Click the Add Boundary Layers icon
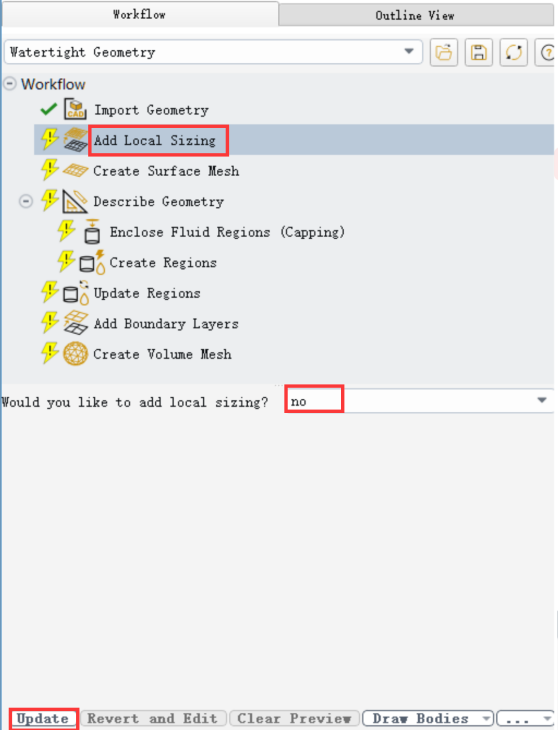Viewport: 558px width, 730px height. (75, 323)
